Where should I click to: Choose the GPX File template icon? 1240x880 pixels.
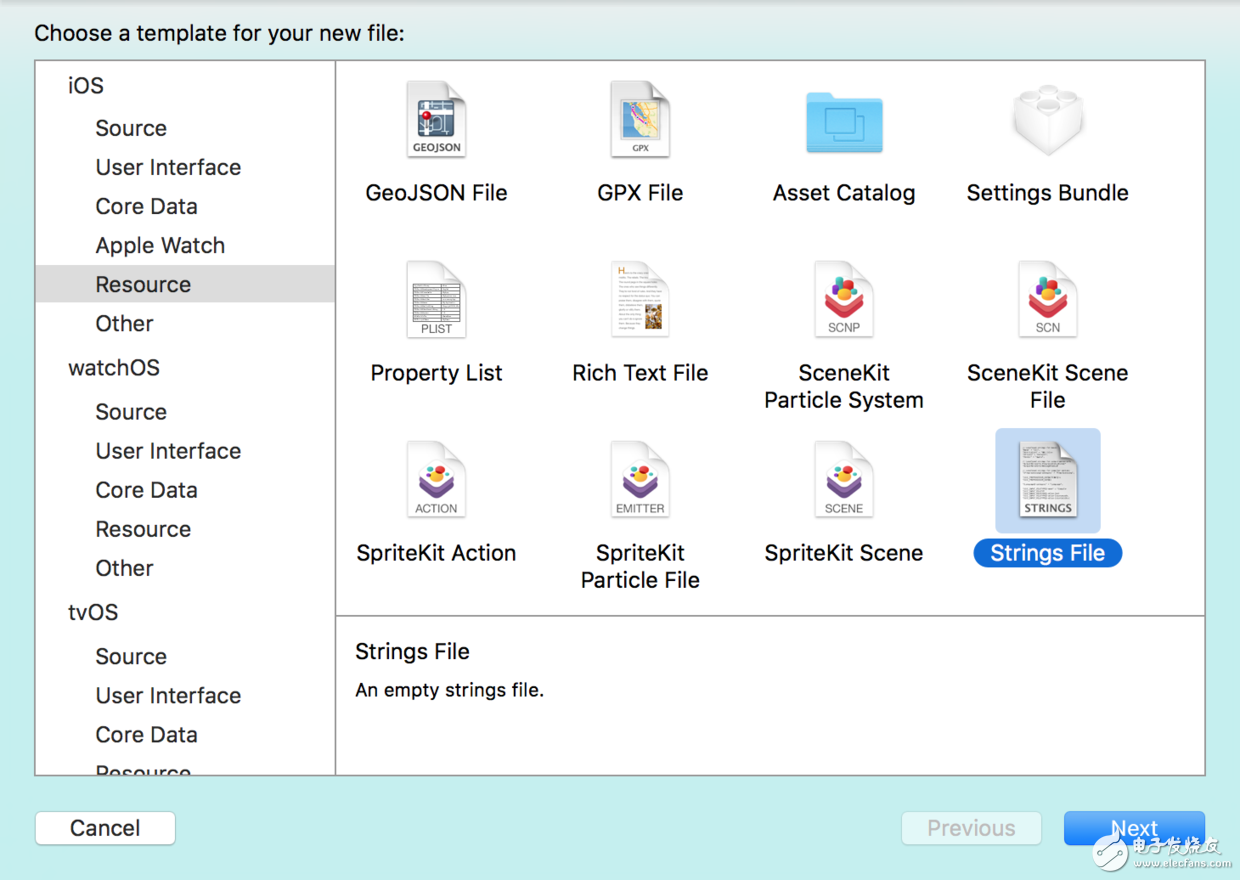coord(640,120)
